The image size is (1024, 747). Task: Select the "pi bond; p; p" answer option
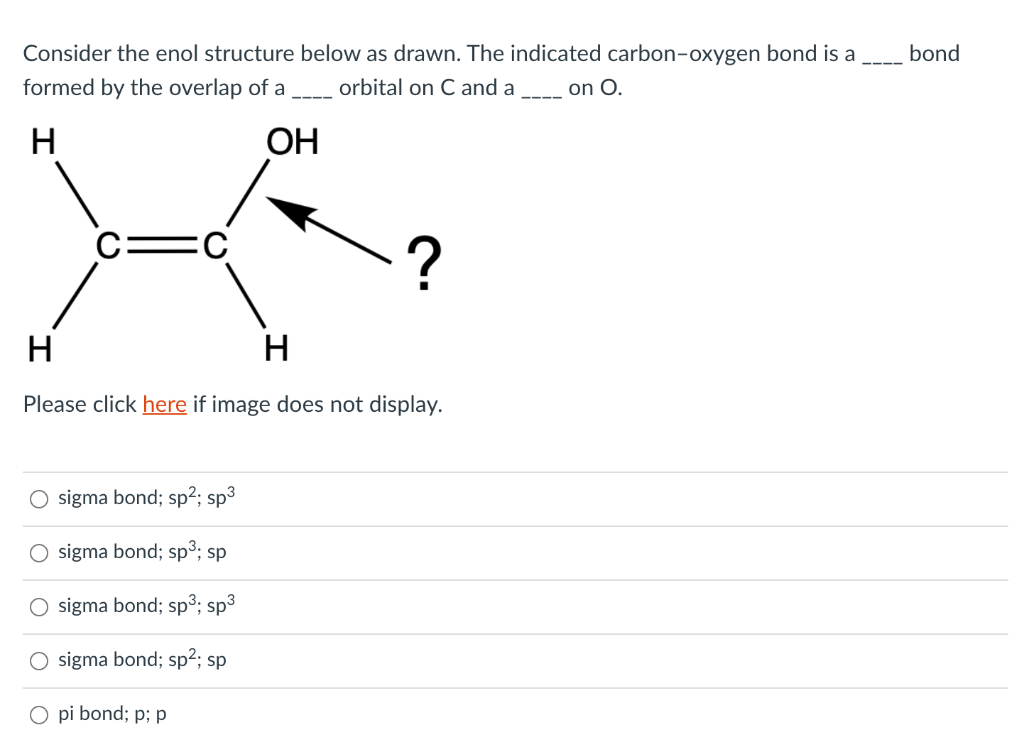tap(38, 713)
